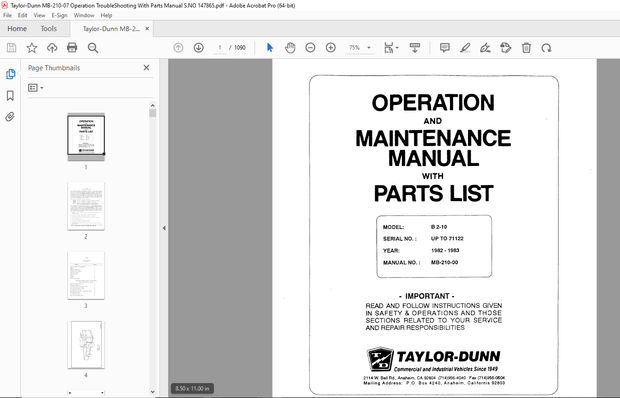This screenshot has height=398, width=620.
Task: Zoom in with plus icon
Action: coord(331,48)
